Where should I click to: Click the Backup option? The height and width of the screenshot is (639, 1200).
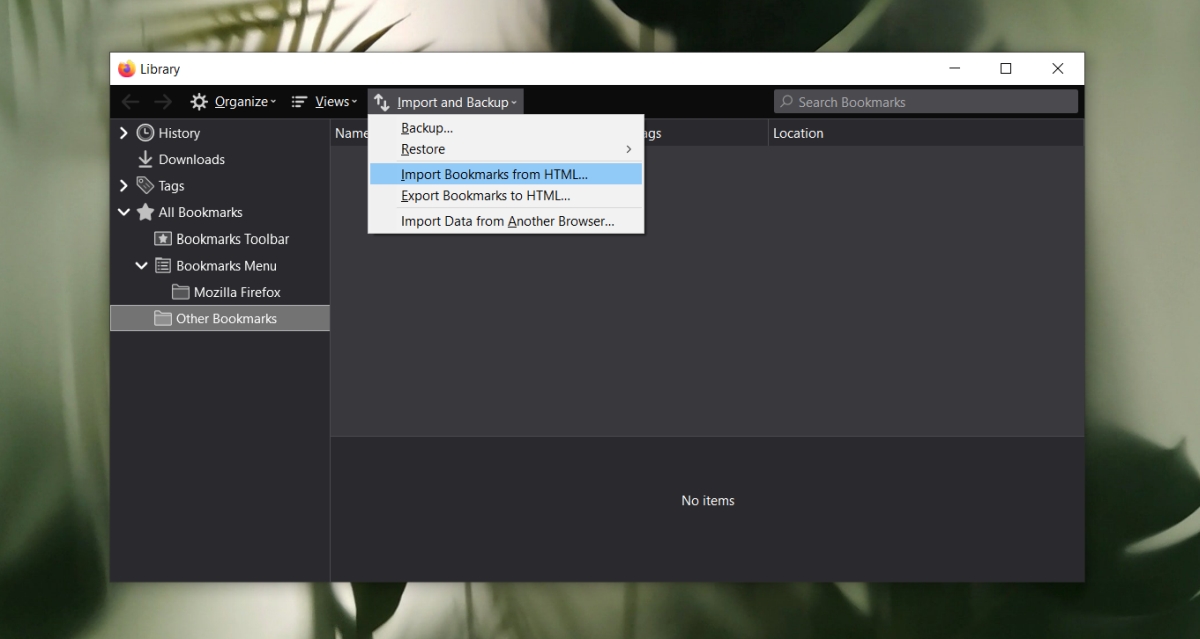(x=426, y=127)
